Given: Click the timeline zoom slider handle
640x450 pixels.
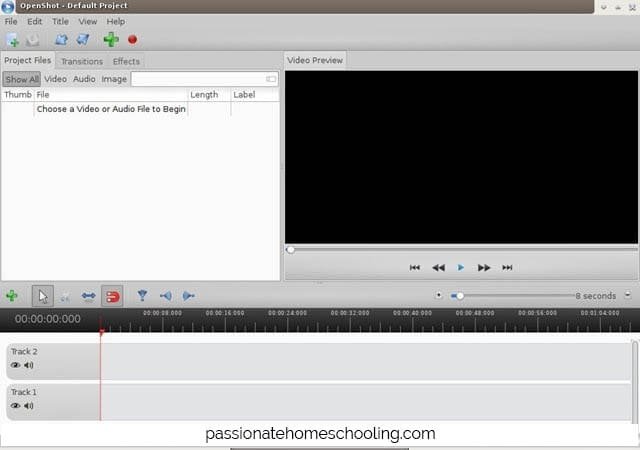Looking at the screenshot, I should [x=460, y=295].
